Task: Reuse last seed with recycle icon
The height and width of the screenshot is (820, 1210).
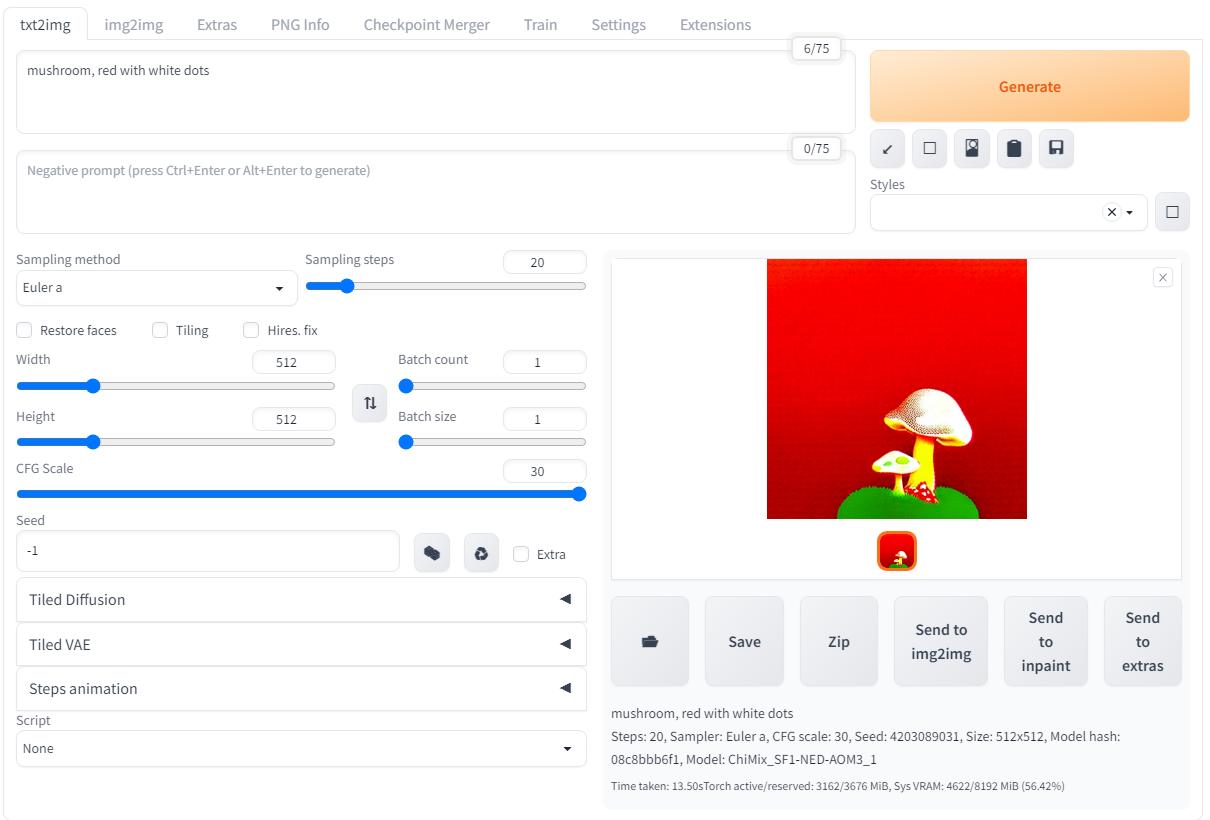Action: pyautogui.click(x=481, y=552)
